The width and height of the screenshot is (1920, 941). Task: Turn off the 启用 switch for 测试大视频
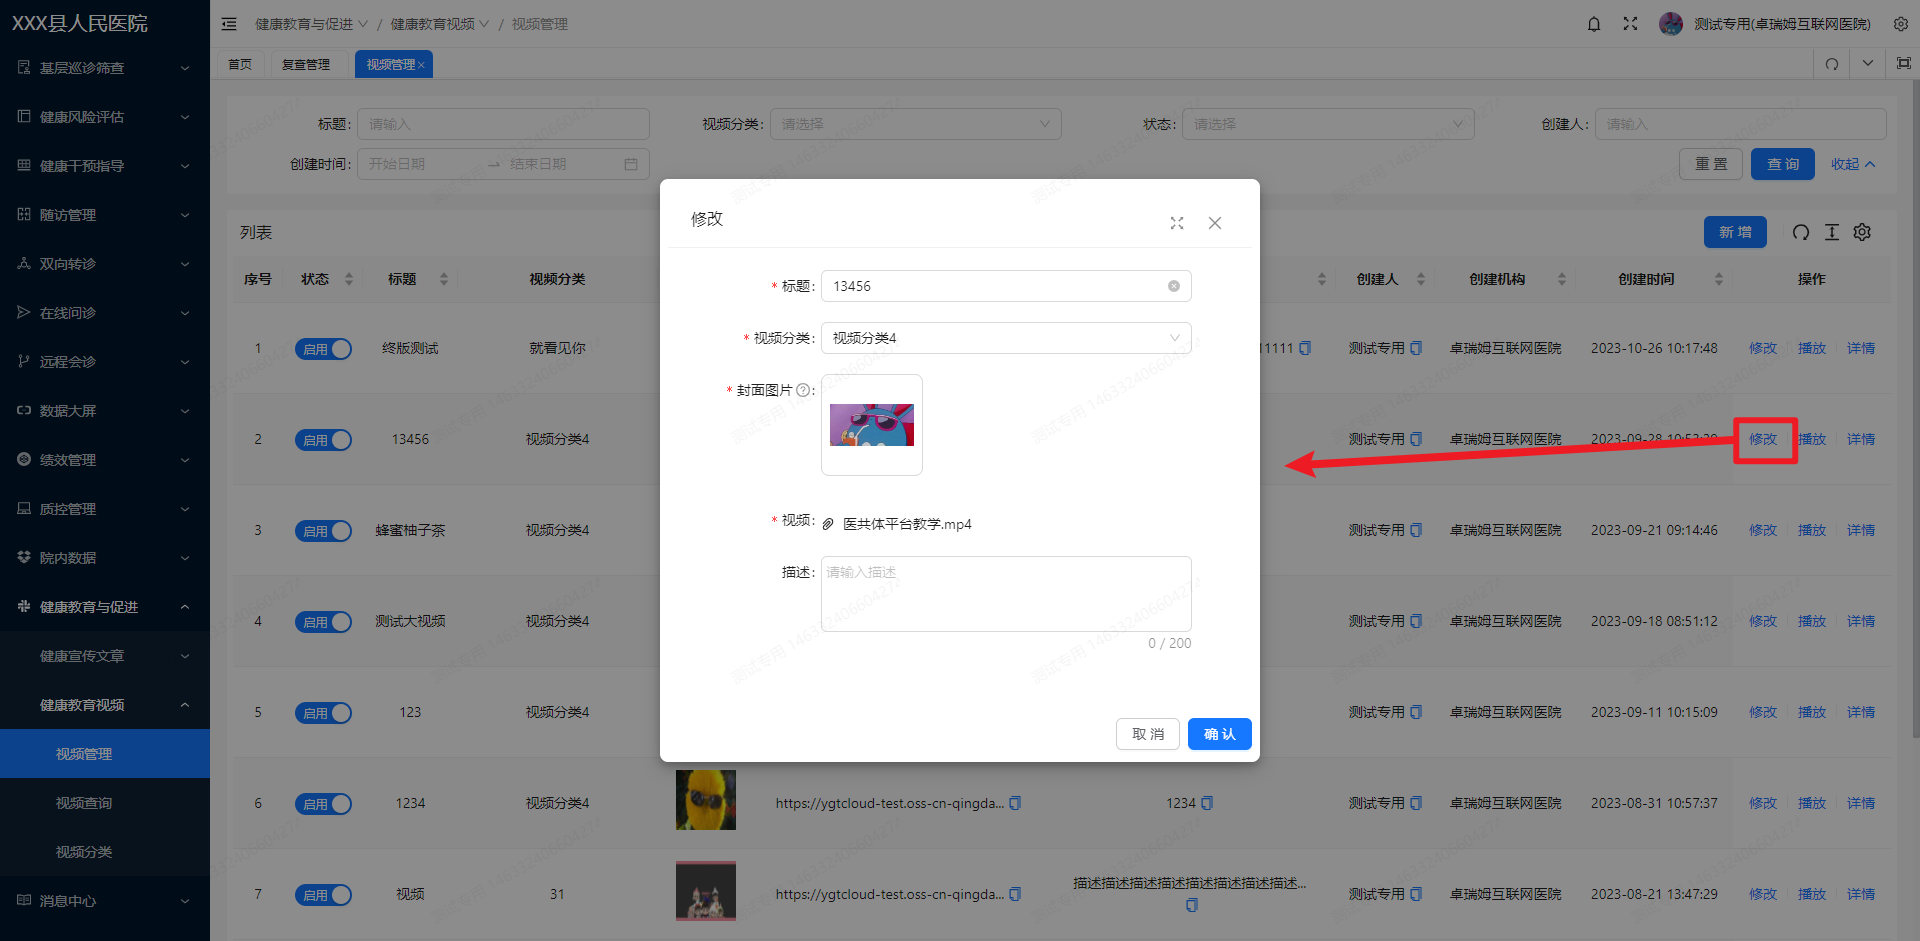tap(323, 621)
